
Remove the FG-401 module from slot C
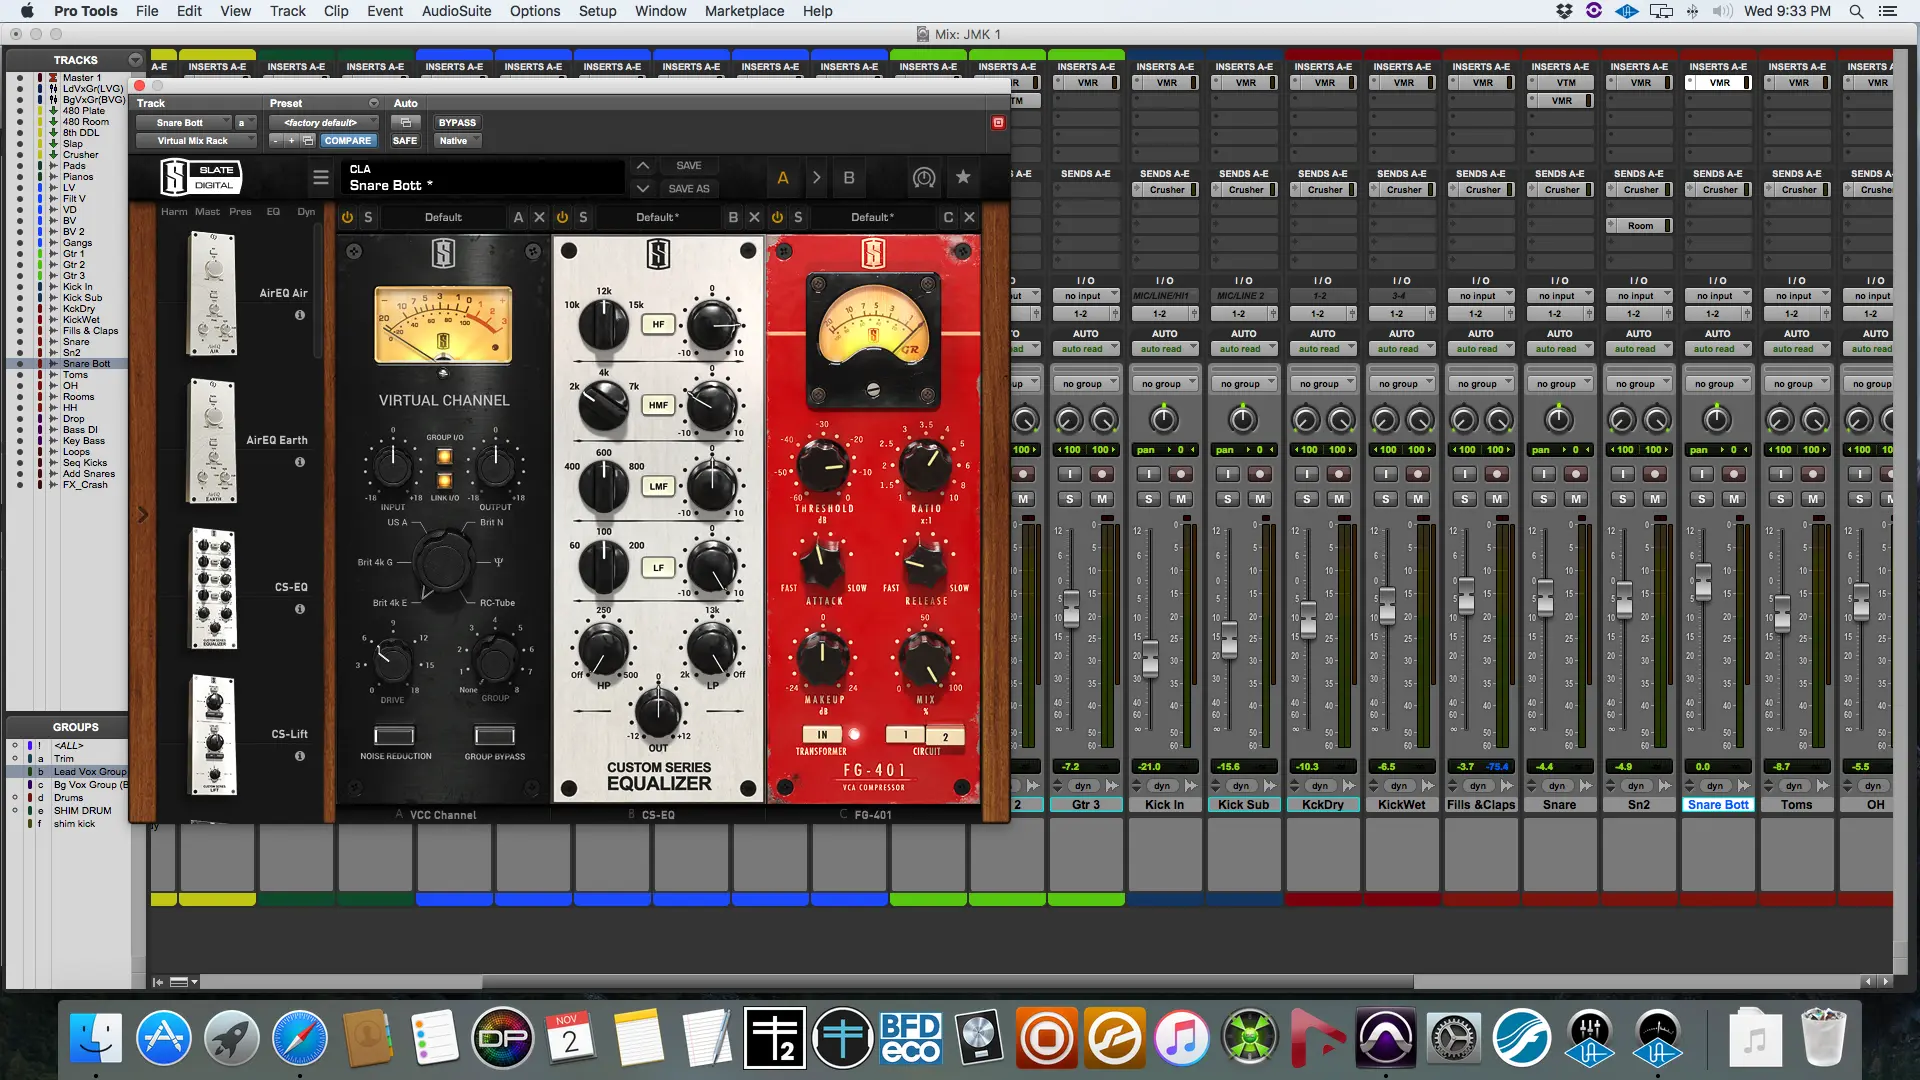[969, 217]
